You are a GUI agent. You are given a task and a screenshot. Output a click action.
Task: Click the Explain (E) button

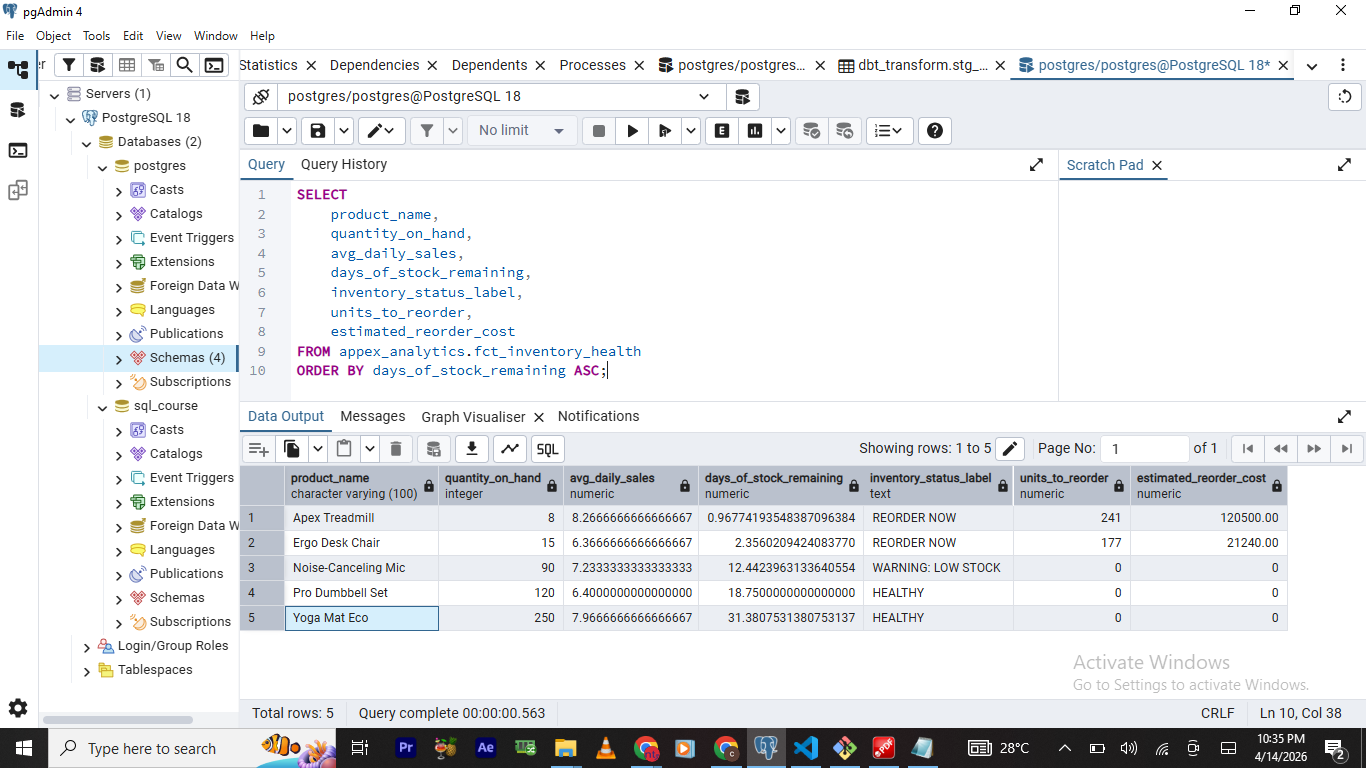click(722, 131)
